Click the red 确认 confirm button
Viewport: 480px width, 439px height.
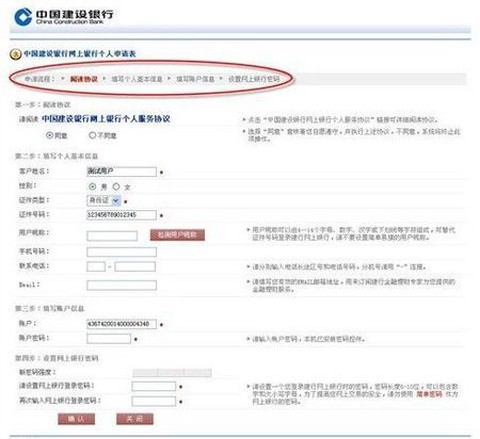[76, 419]
